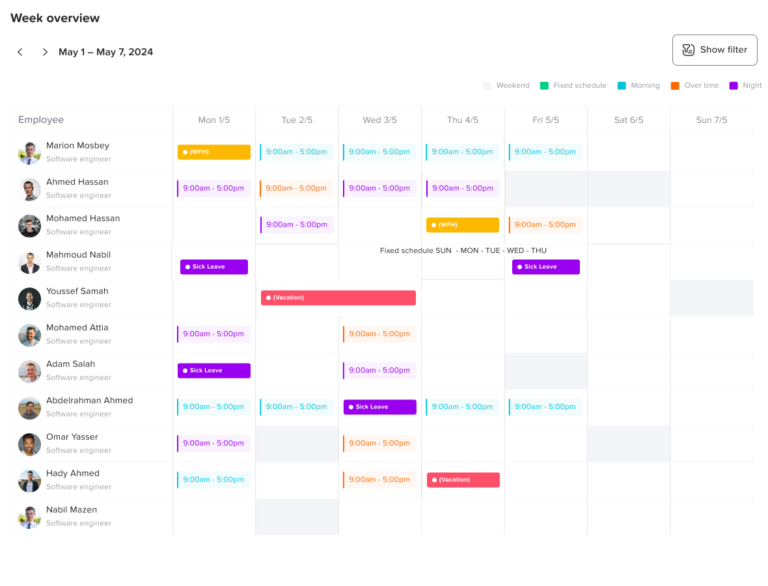Click the Show filter button
The image size is (768, 586).
point(714,50)
